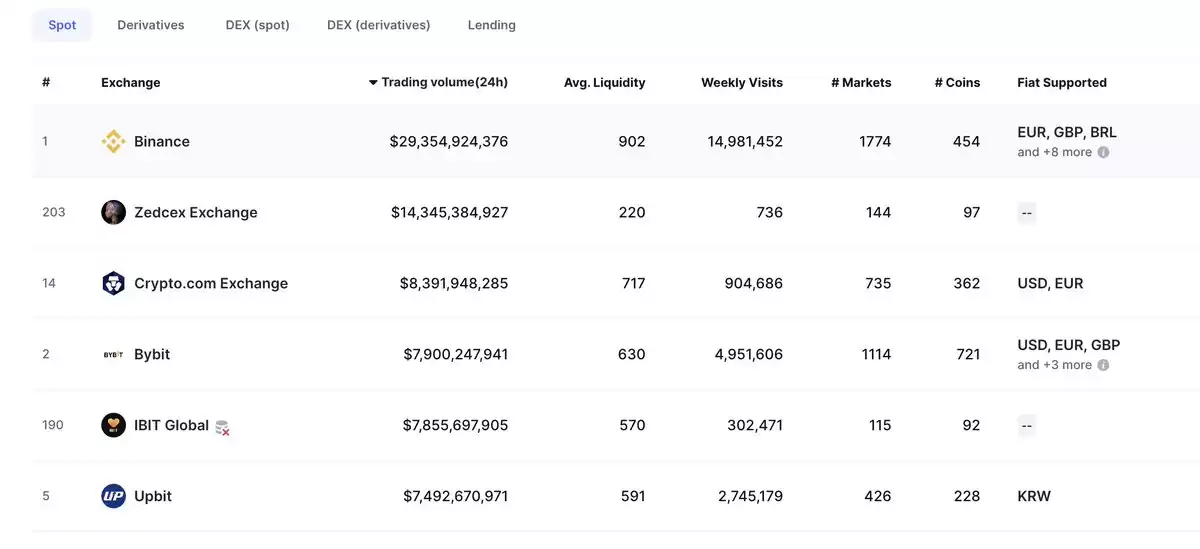Click Bybit volume $7,900,247,941
Screen dimensions: 1200x549
pos(456,354)
